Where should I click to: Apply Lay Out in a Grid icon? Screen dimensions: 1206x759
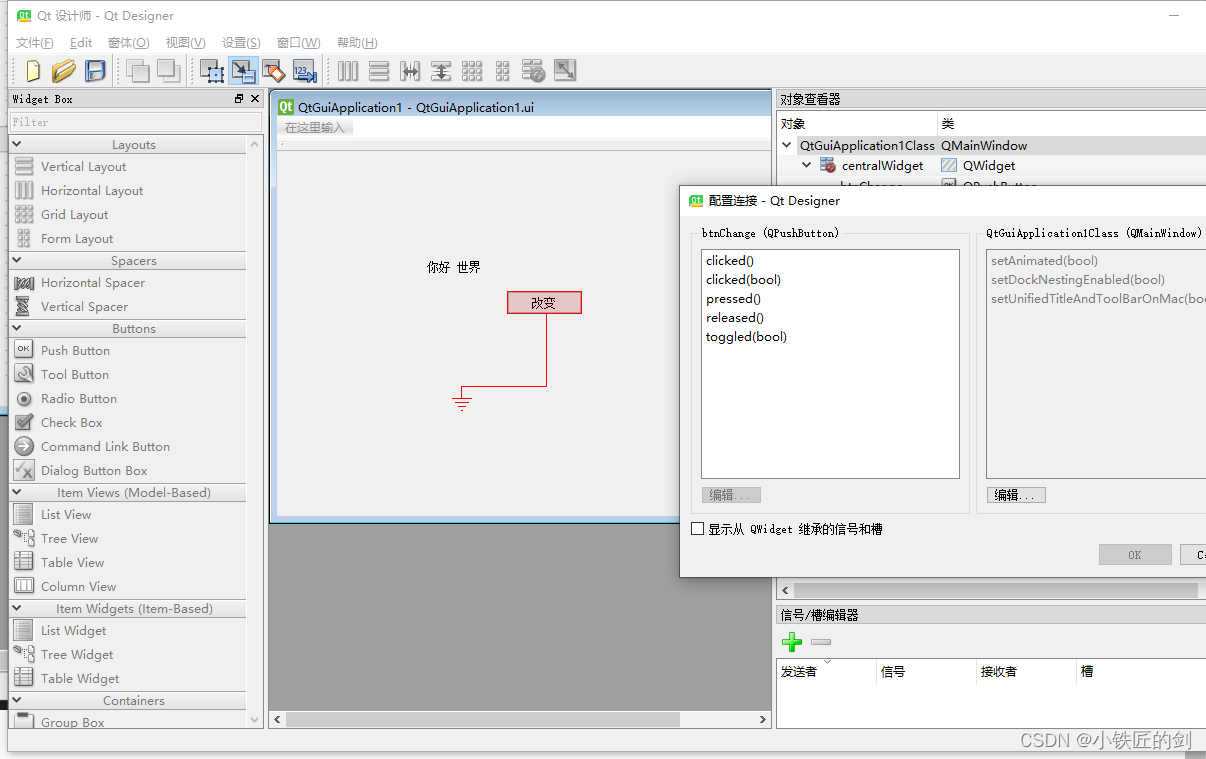[x=471, y=71]
